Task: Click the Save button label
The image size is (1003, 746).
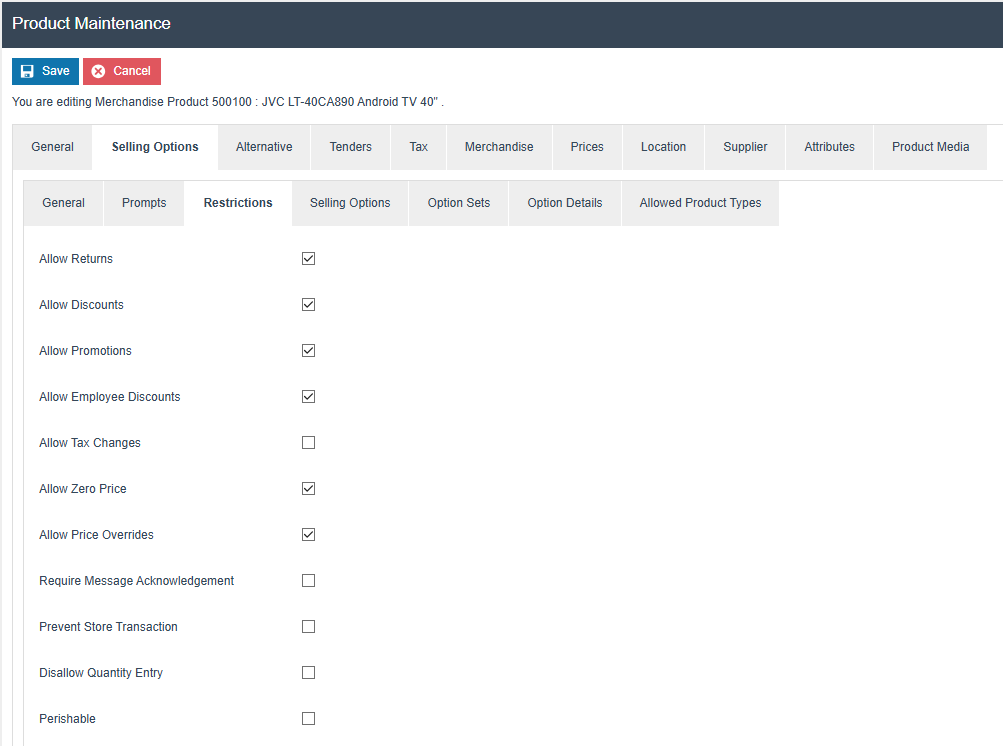Action: coord(56,71)
